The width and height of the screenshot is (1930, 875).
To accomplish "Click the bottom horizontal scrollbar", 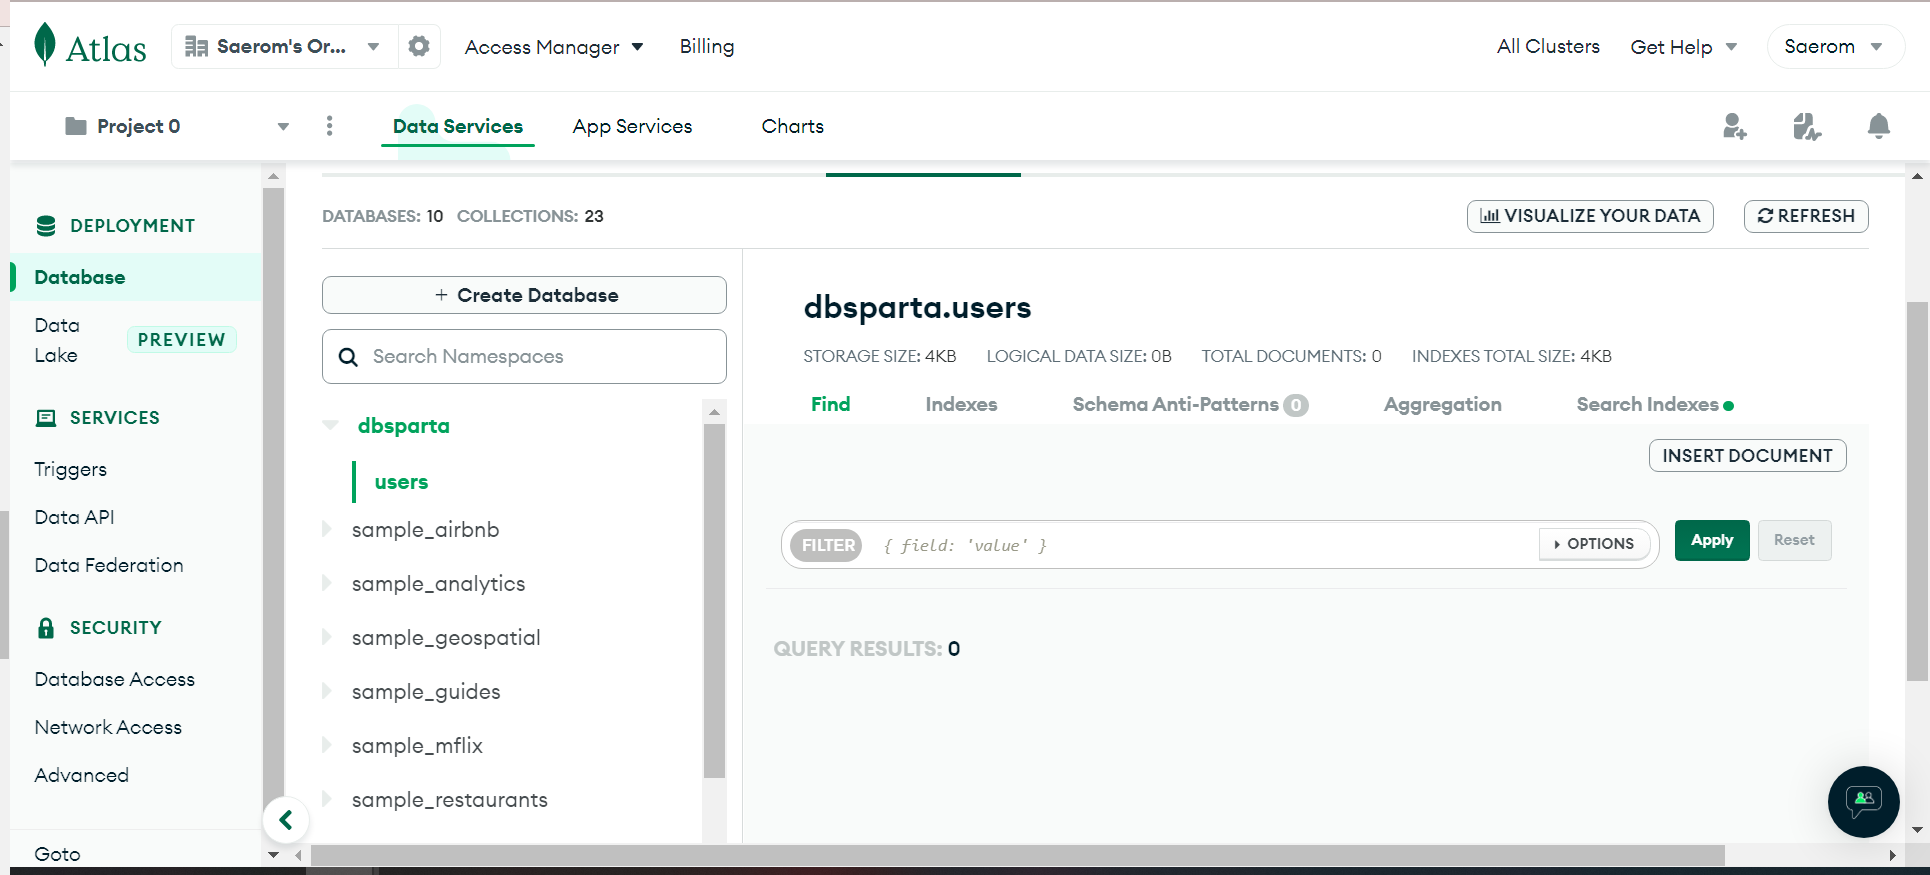I will (1018, 856).
